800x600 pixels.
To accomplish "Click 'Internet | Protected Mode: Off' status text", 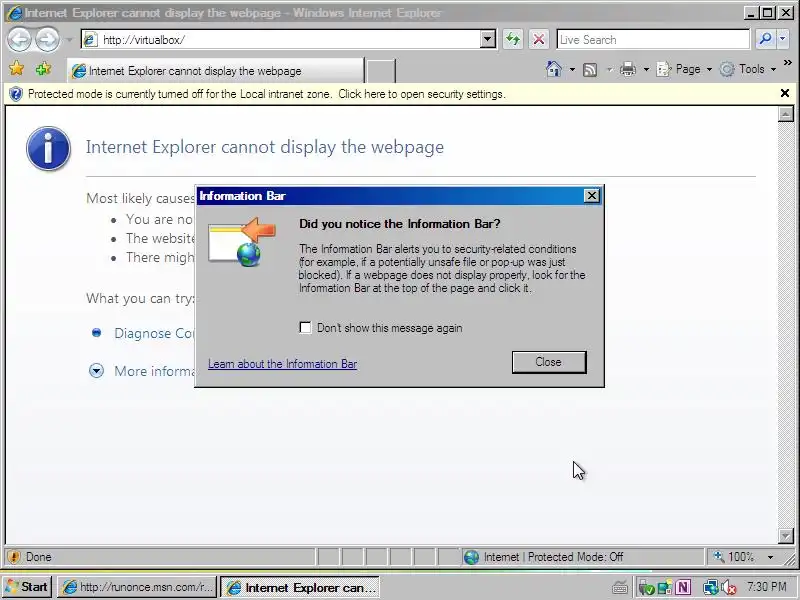I will tap(553, 557).
